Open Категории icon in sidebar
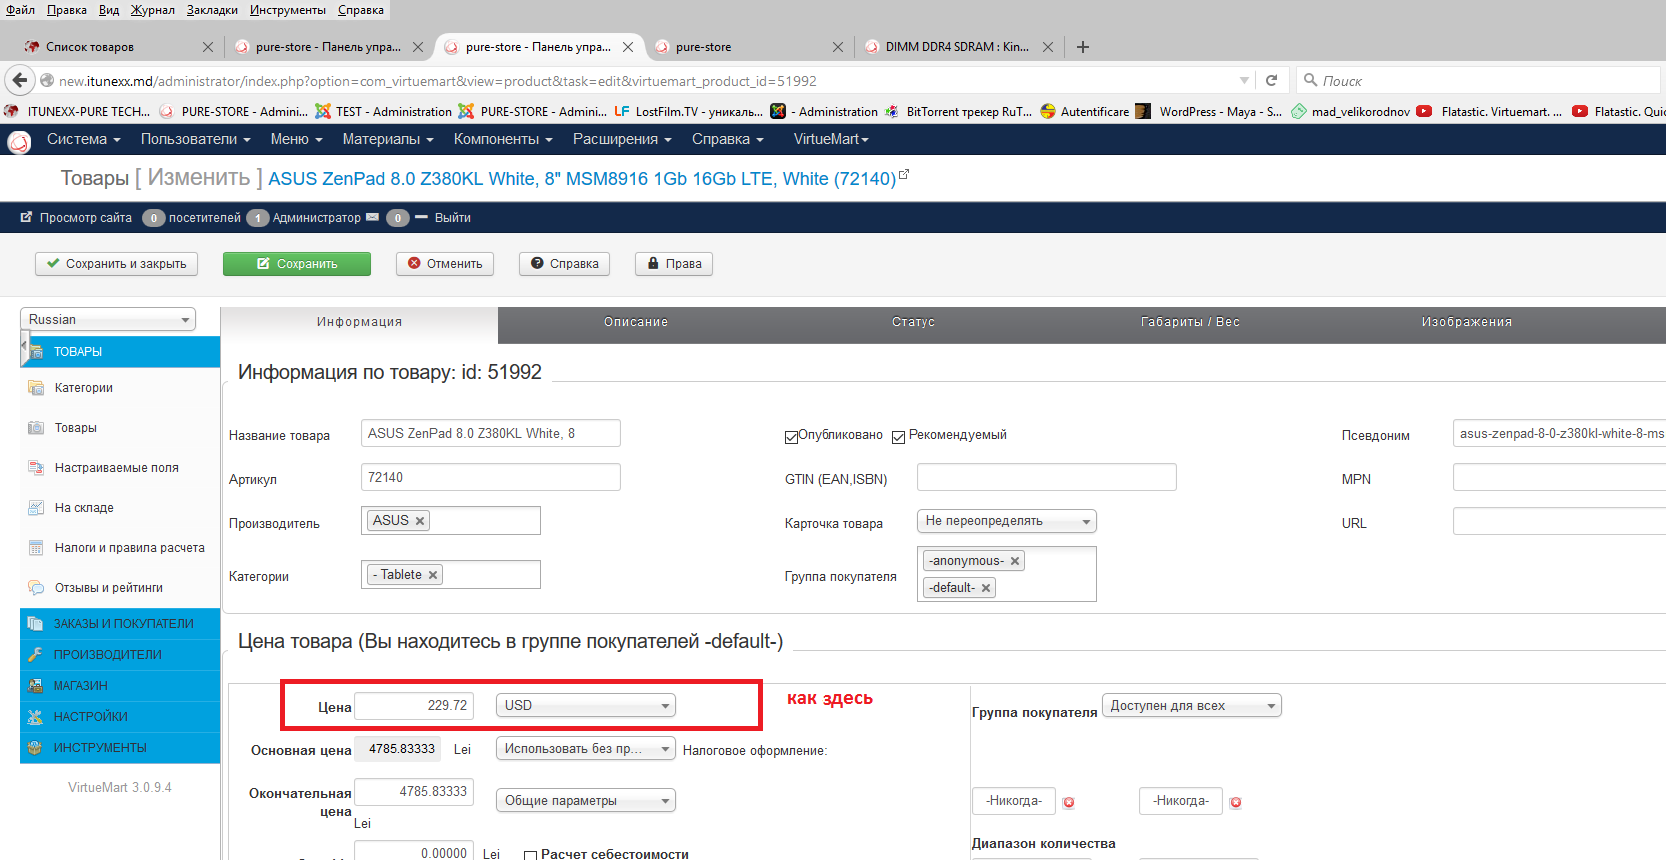 click(x=36, y=388)
